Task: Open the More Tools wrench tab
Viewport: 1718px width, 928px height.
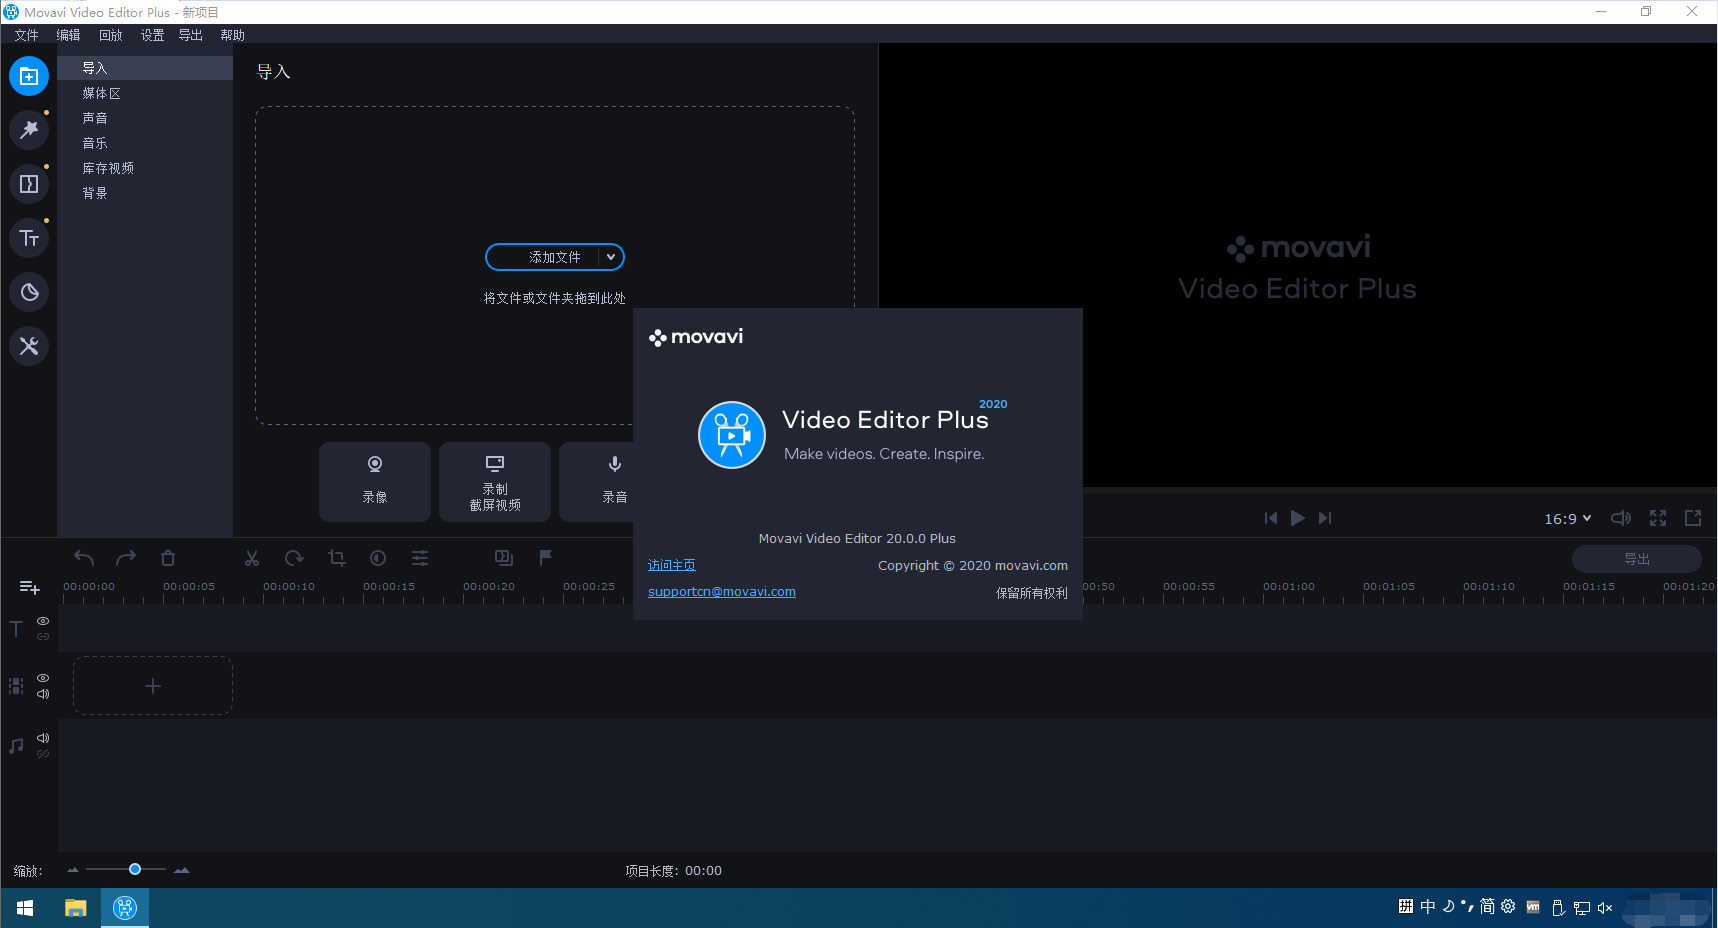Action: (29, 346)
